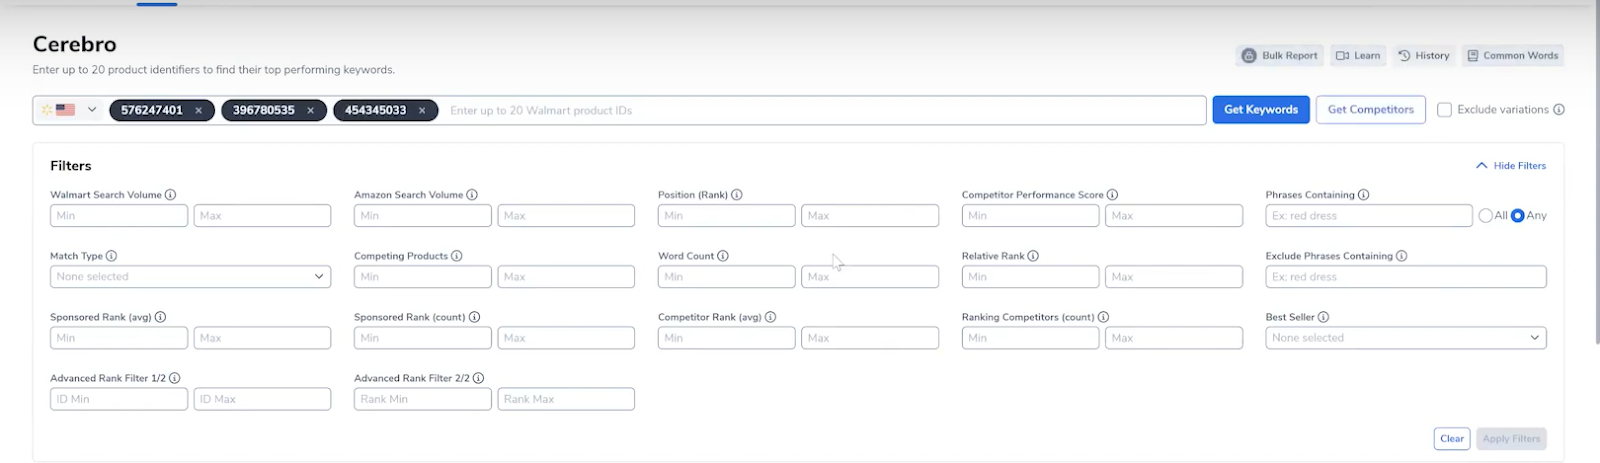Open the marketplace country flag dropdown
1600x463 pixels.
[x=69, y=110]
